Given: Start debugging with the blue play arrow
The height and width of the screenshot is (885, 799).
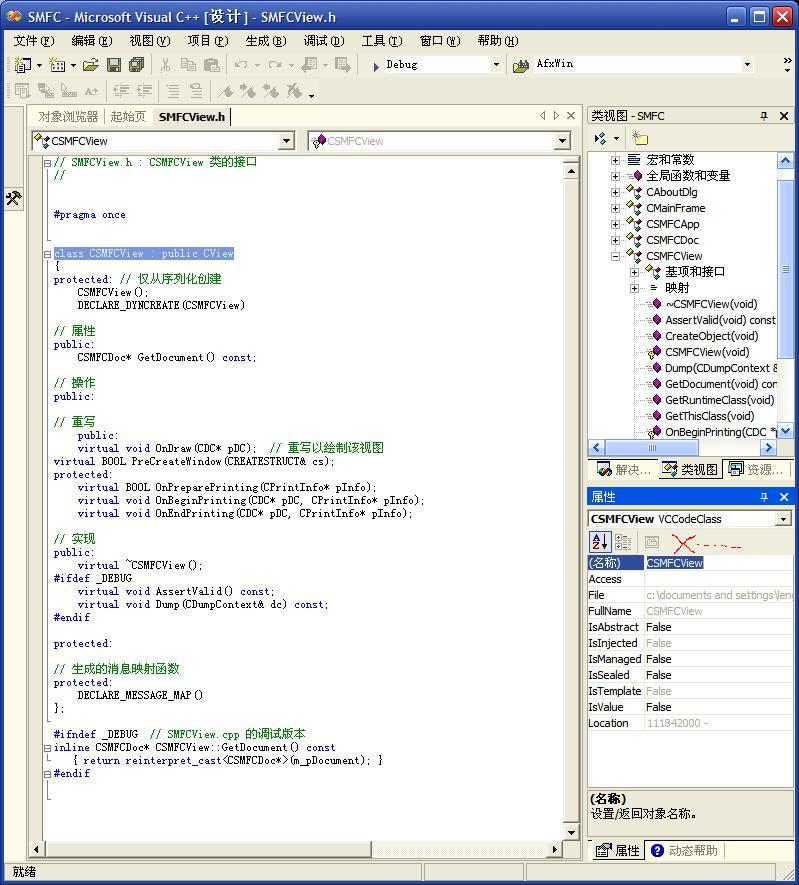Looking at the screenshot, I should click(376, 67).
